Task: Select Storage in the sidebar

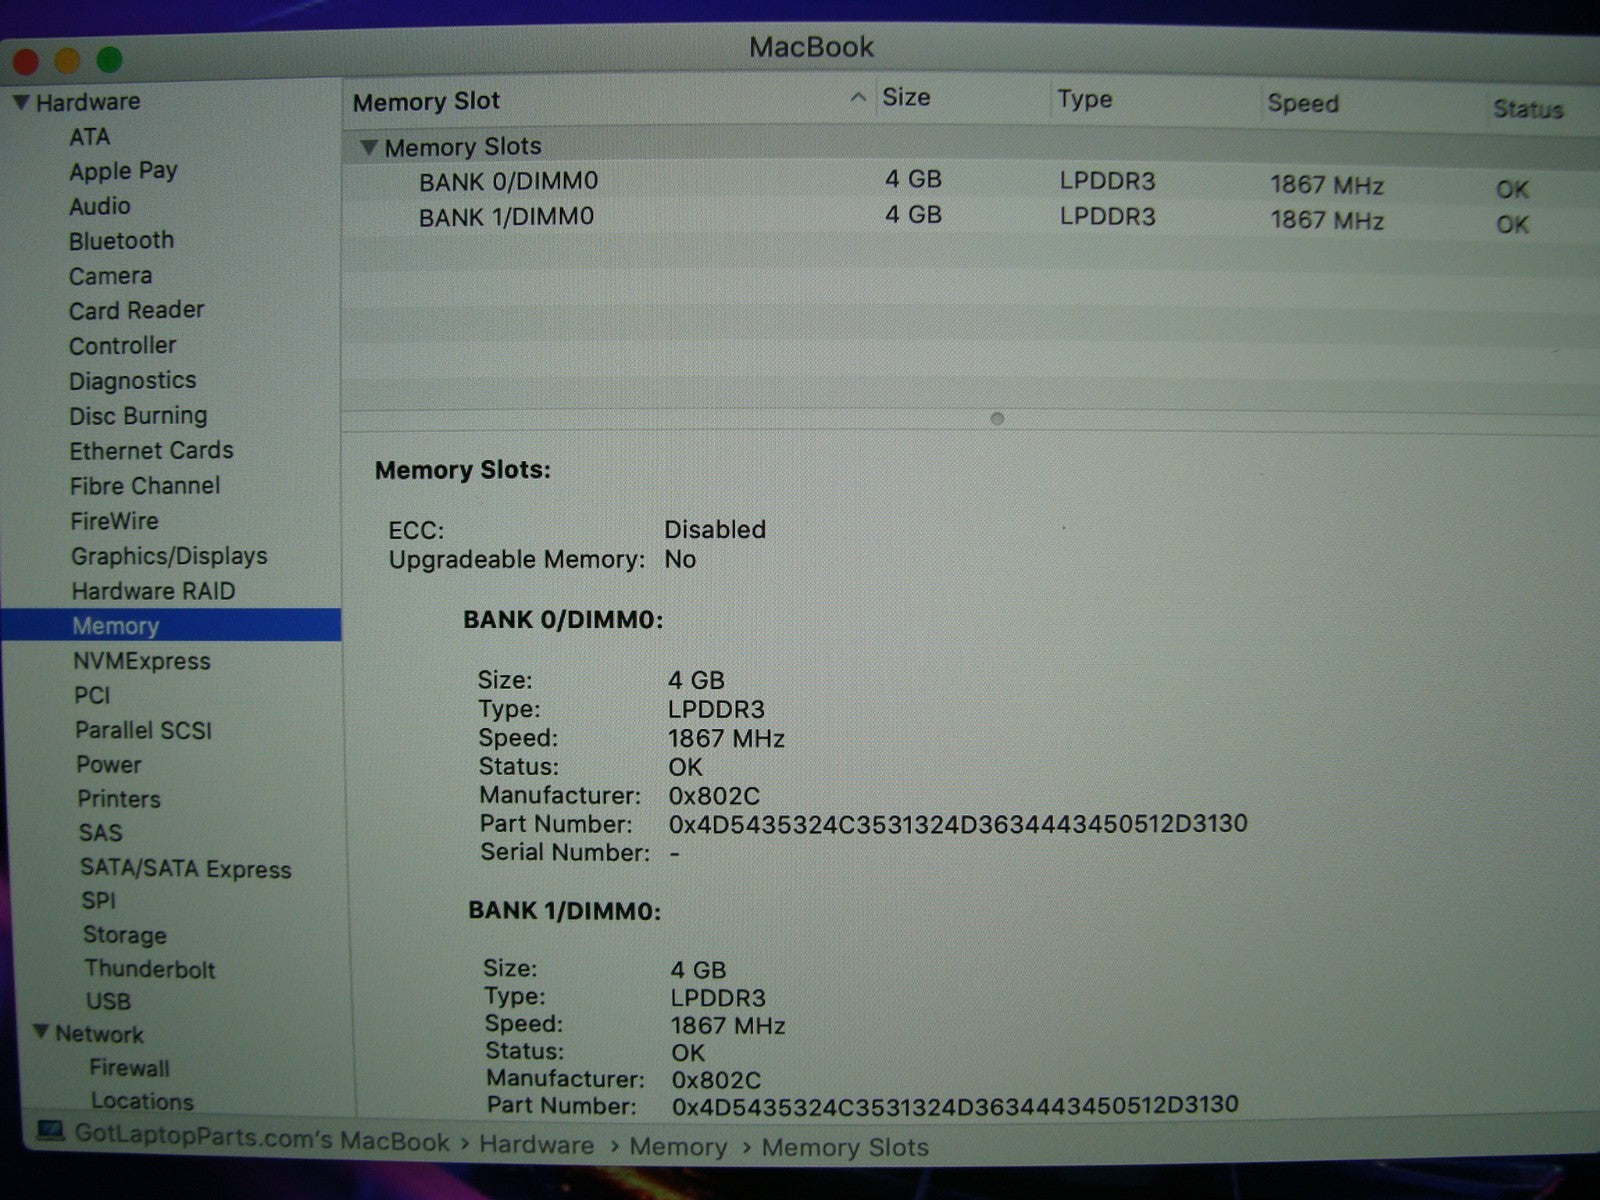Action: [x=125, y=935]
